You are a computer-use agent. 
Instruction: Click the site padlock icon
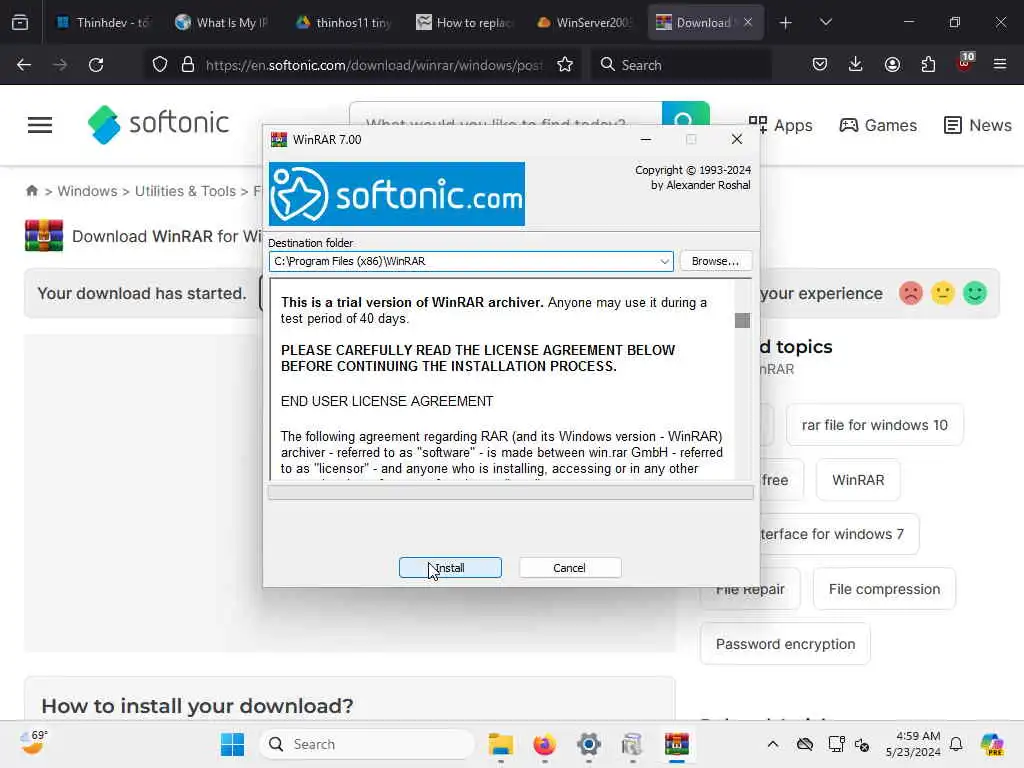coord(188,65)
